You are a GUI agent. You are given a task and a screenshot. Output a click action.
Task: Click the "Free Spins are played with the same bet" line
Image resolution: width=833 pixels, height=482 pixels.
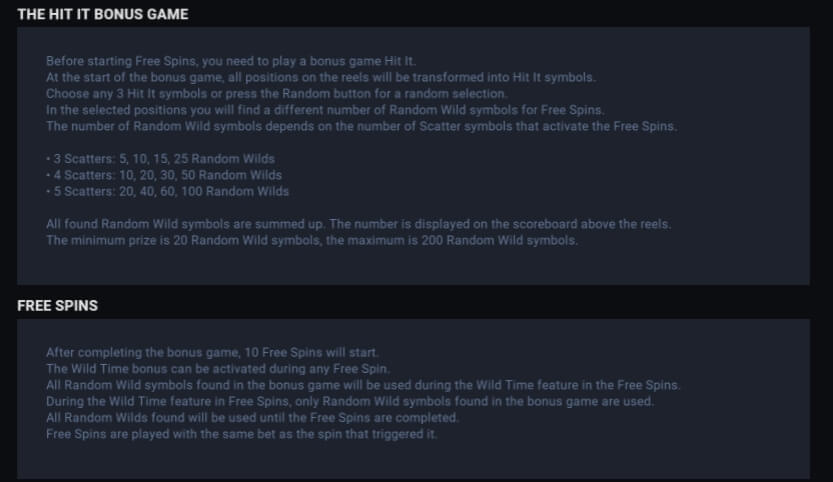point(241,434)
